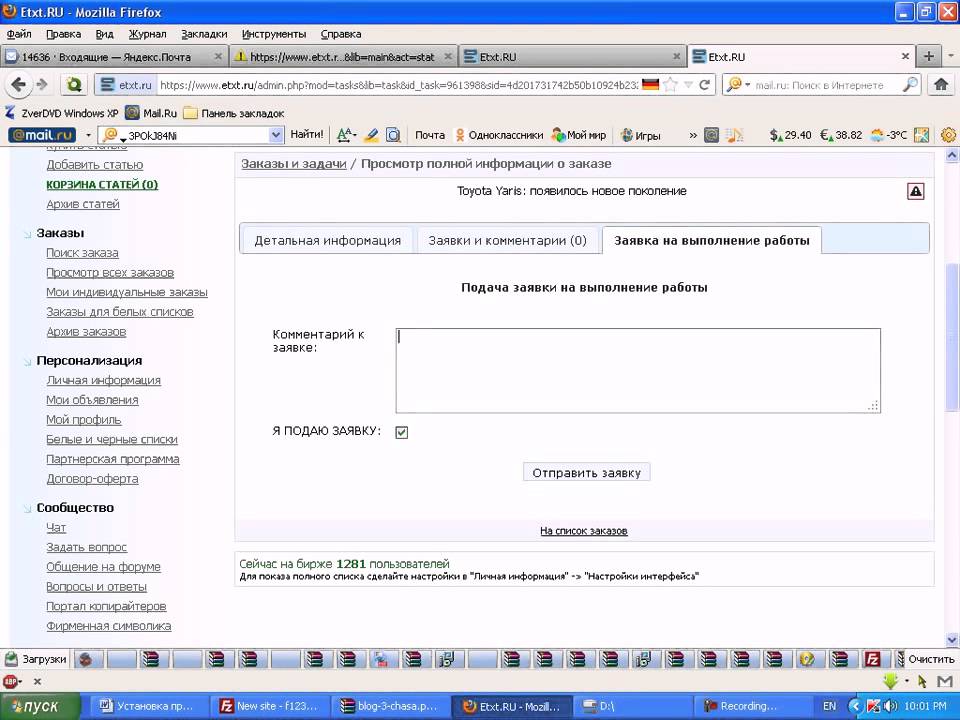
Task: Click the Gmail M icon in the add-on bar
Action: click(x=945, y=681)
